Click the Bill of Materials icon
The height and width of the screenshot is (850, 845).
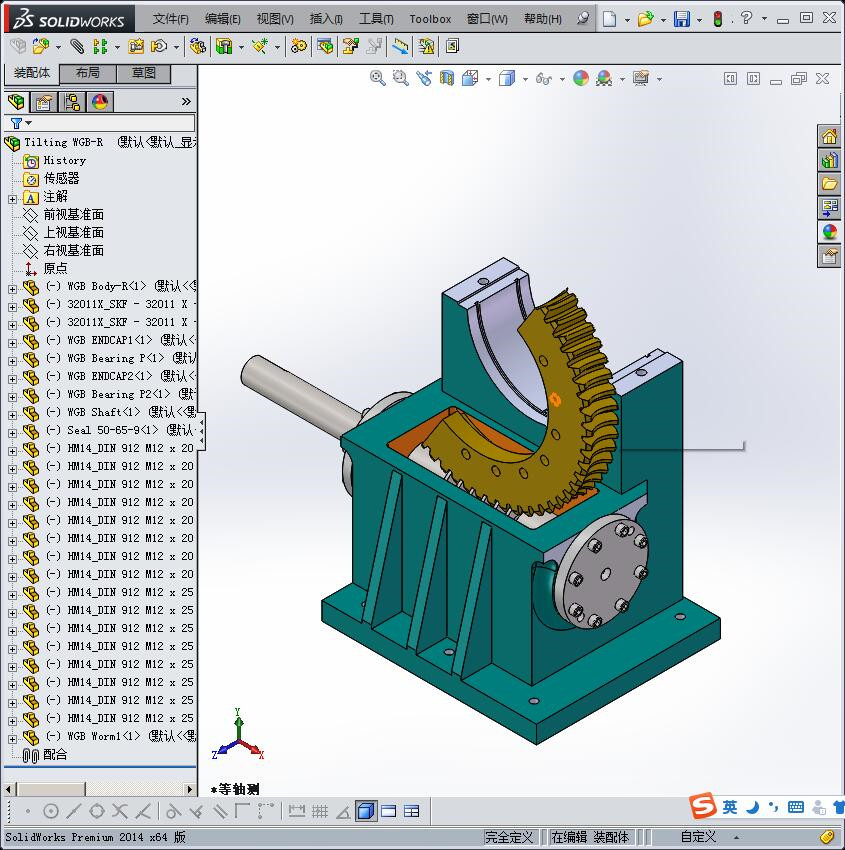click(x=325, y=47)
